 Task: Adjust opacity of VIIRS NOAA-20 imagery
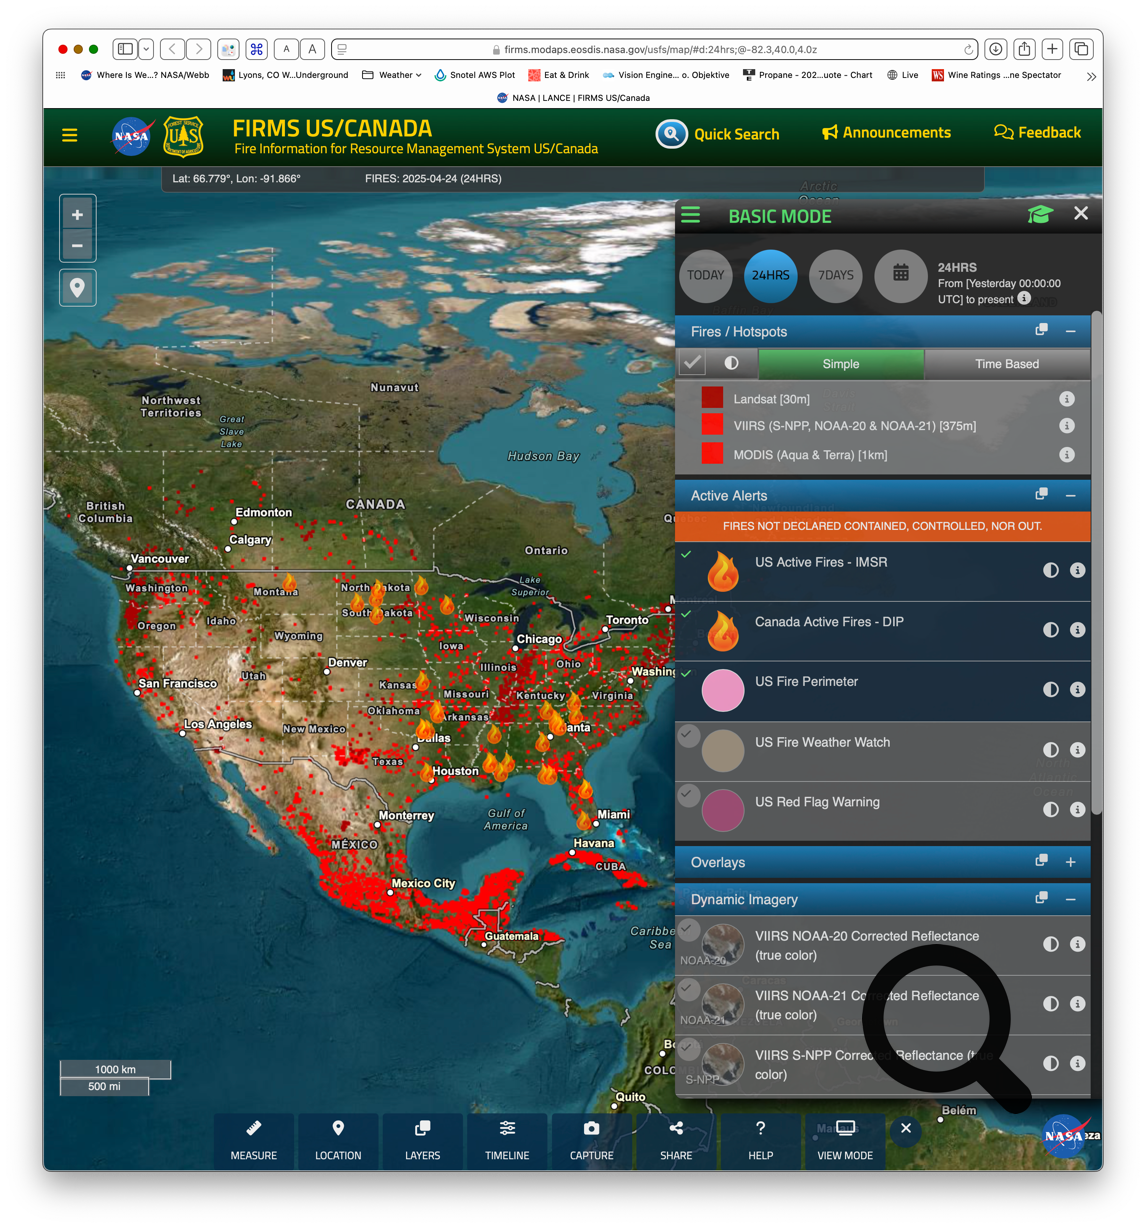point(1051,944)
